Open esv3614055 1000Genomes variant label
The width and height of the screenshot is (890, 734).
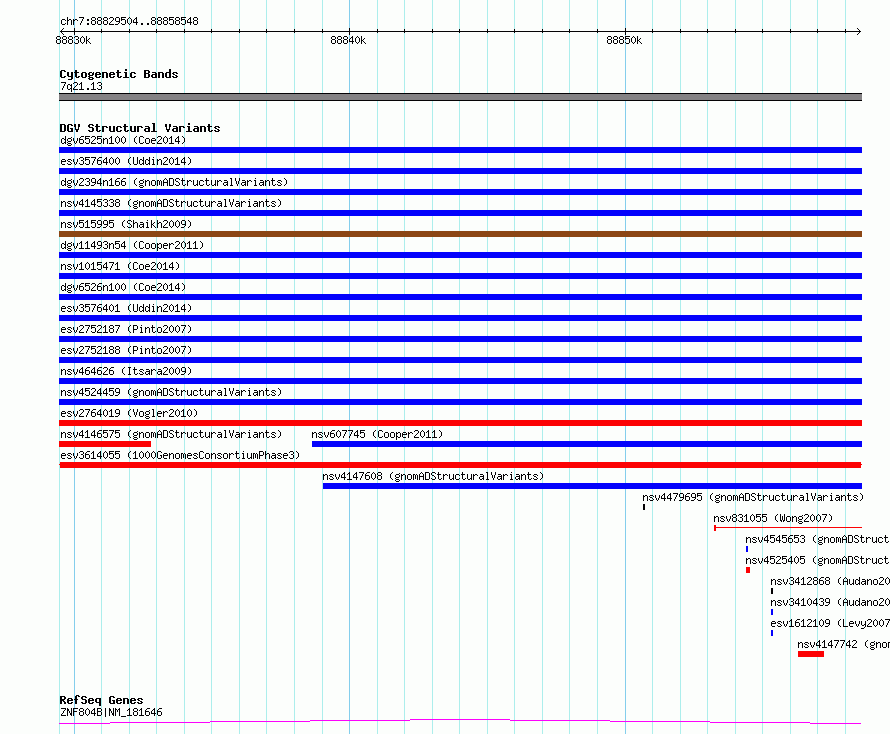tap(180, 455)
